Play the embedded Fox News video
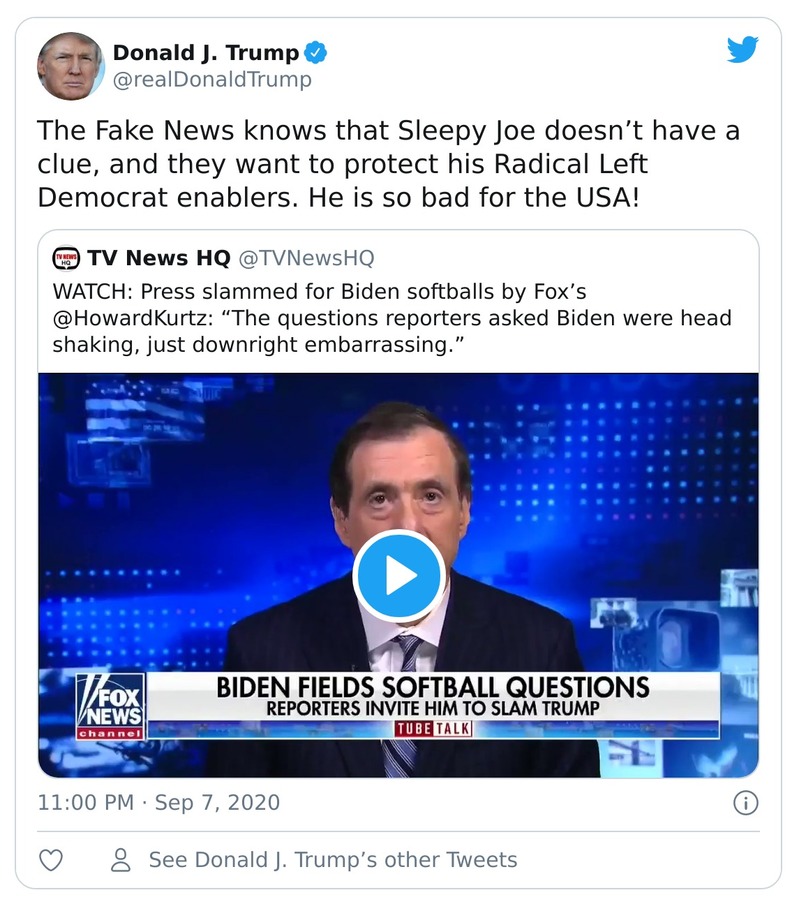Image resolution: width=799 pixels, height=911 pixels. coord(398,575)
